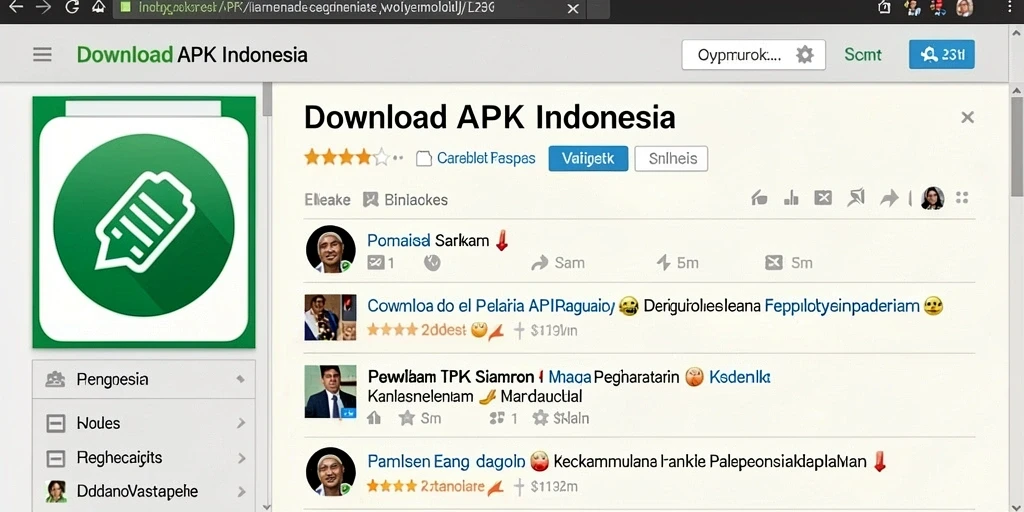
Task: Click the plus icon beside $119vin
Action: coord(519,330)
